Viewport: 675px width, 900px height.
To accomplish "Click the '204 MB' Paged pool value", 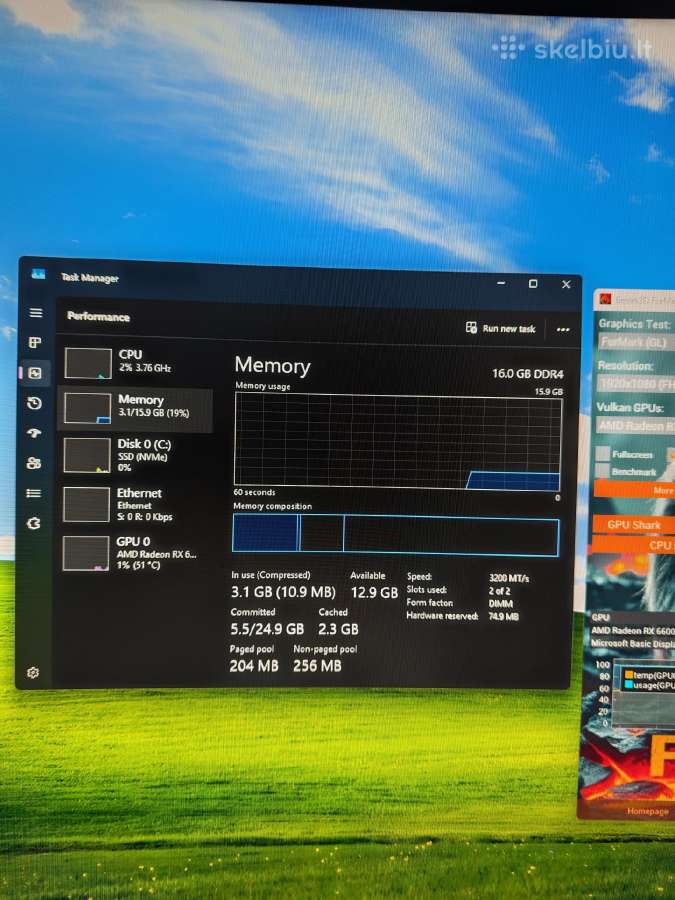I will 254,666.
